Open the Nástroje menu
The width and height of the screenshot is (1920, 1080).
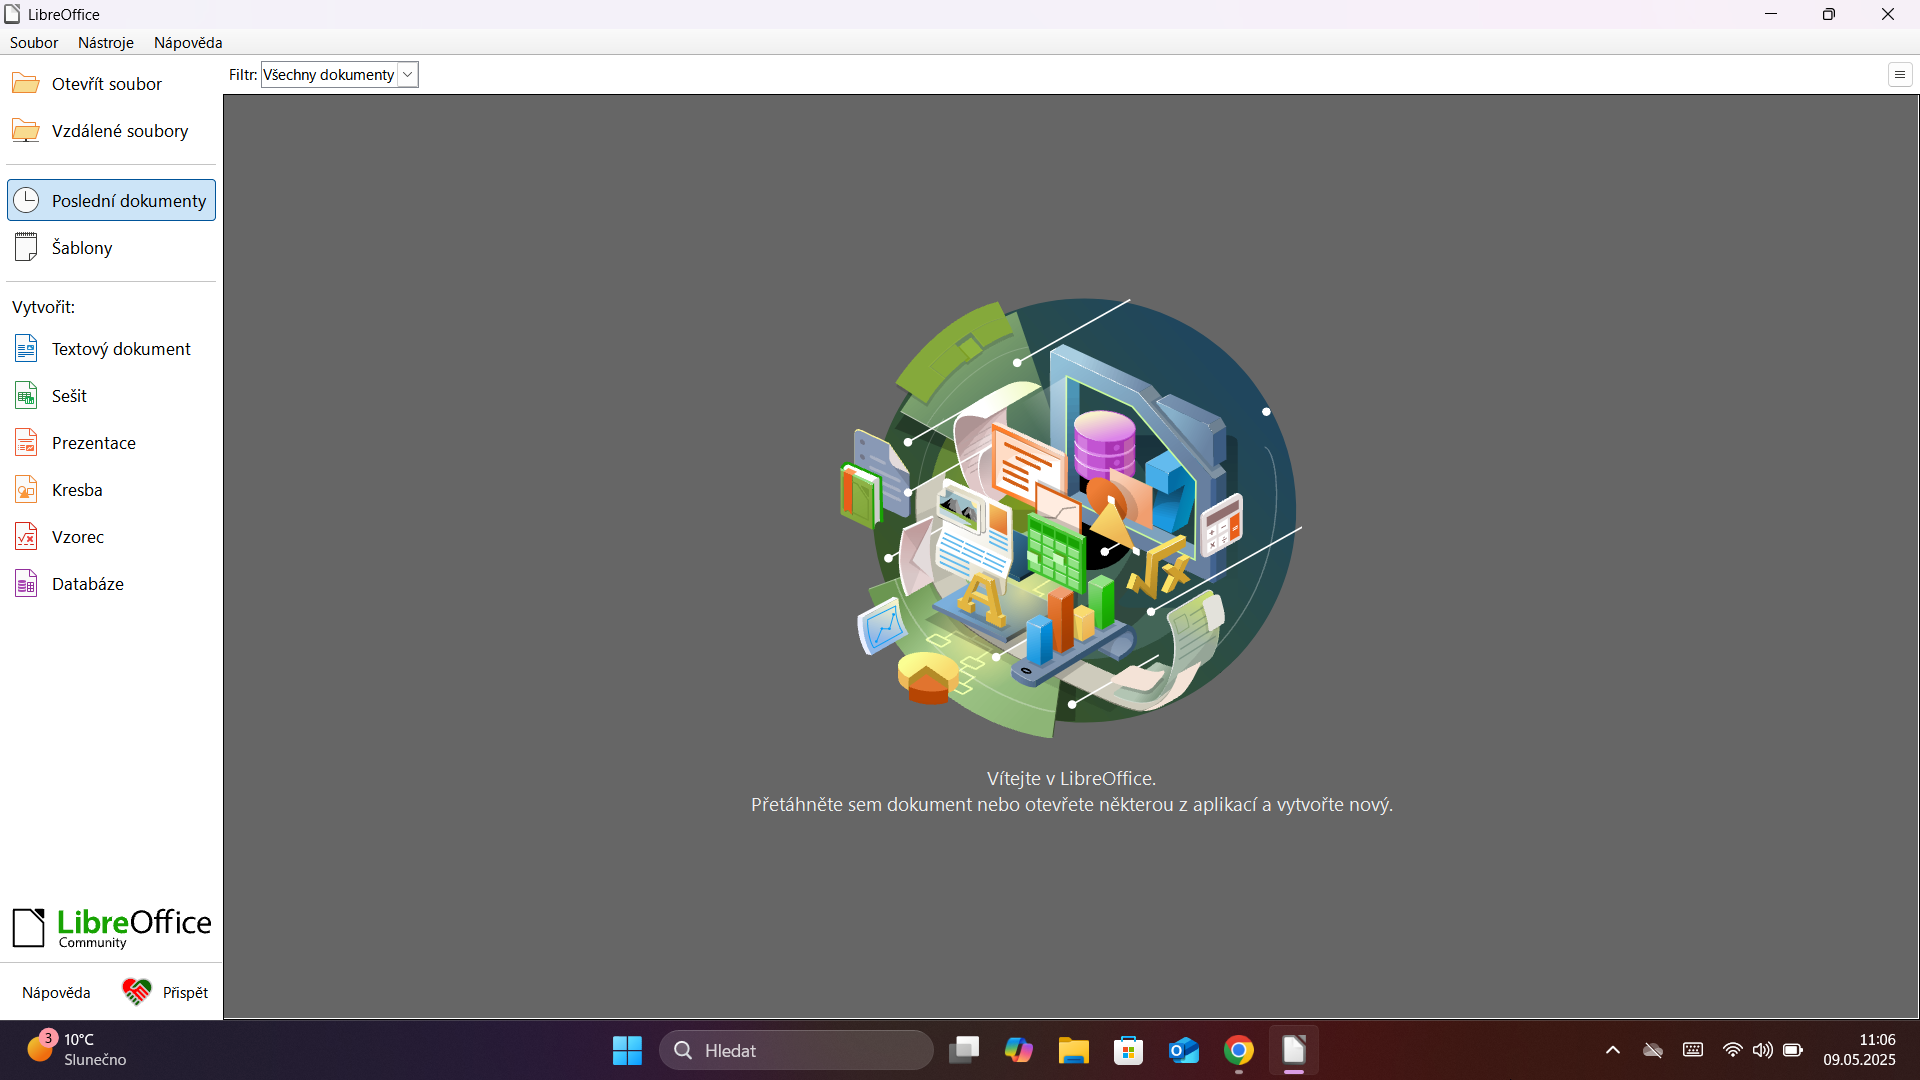coord(105,42)
